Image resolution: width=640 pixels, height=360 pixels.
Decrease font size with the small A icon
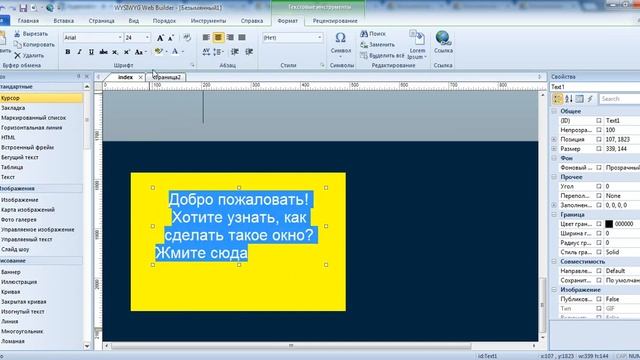click(171, 38)
